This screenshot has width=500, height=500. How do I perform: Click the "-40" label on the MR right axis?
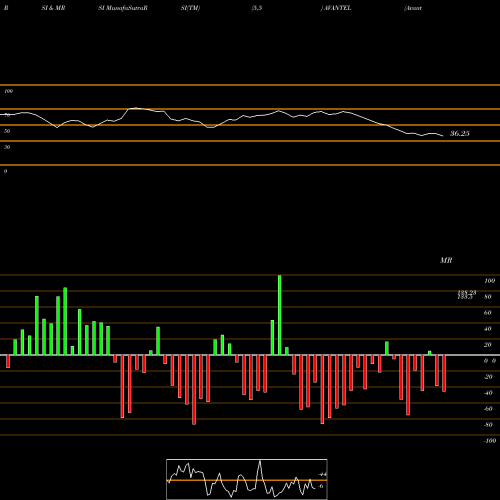coord(488,393)
